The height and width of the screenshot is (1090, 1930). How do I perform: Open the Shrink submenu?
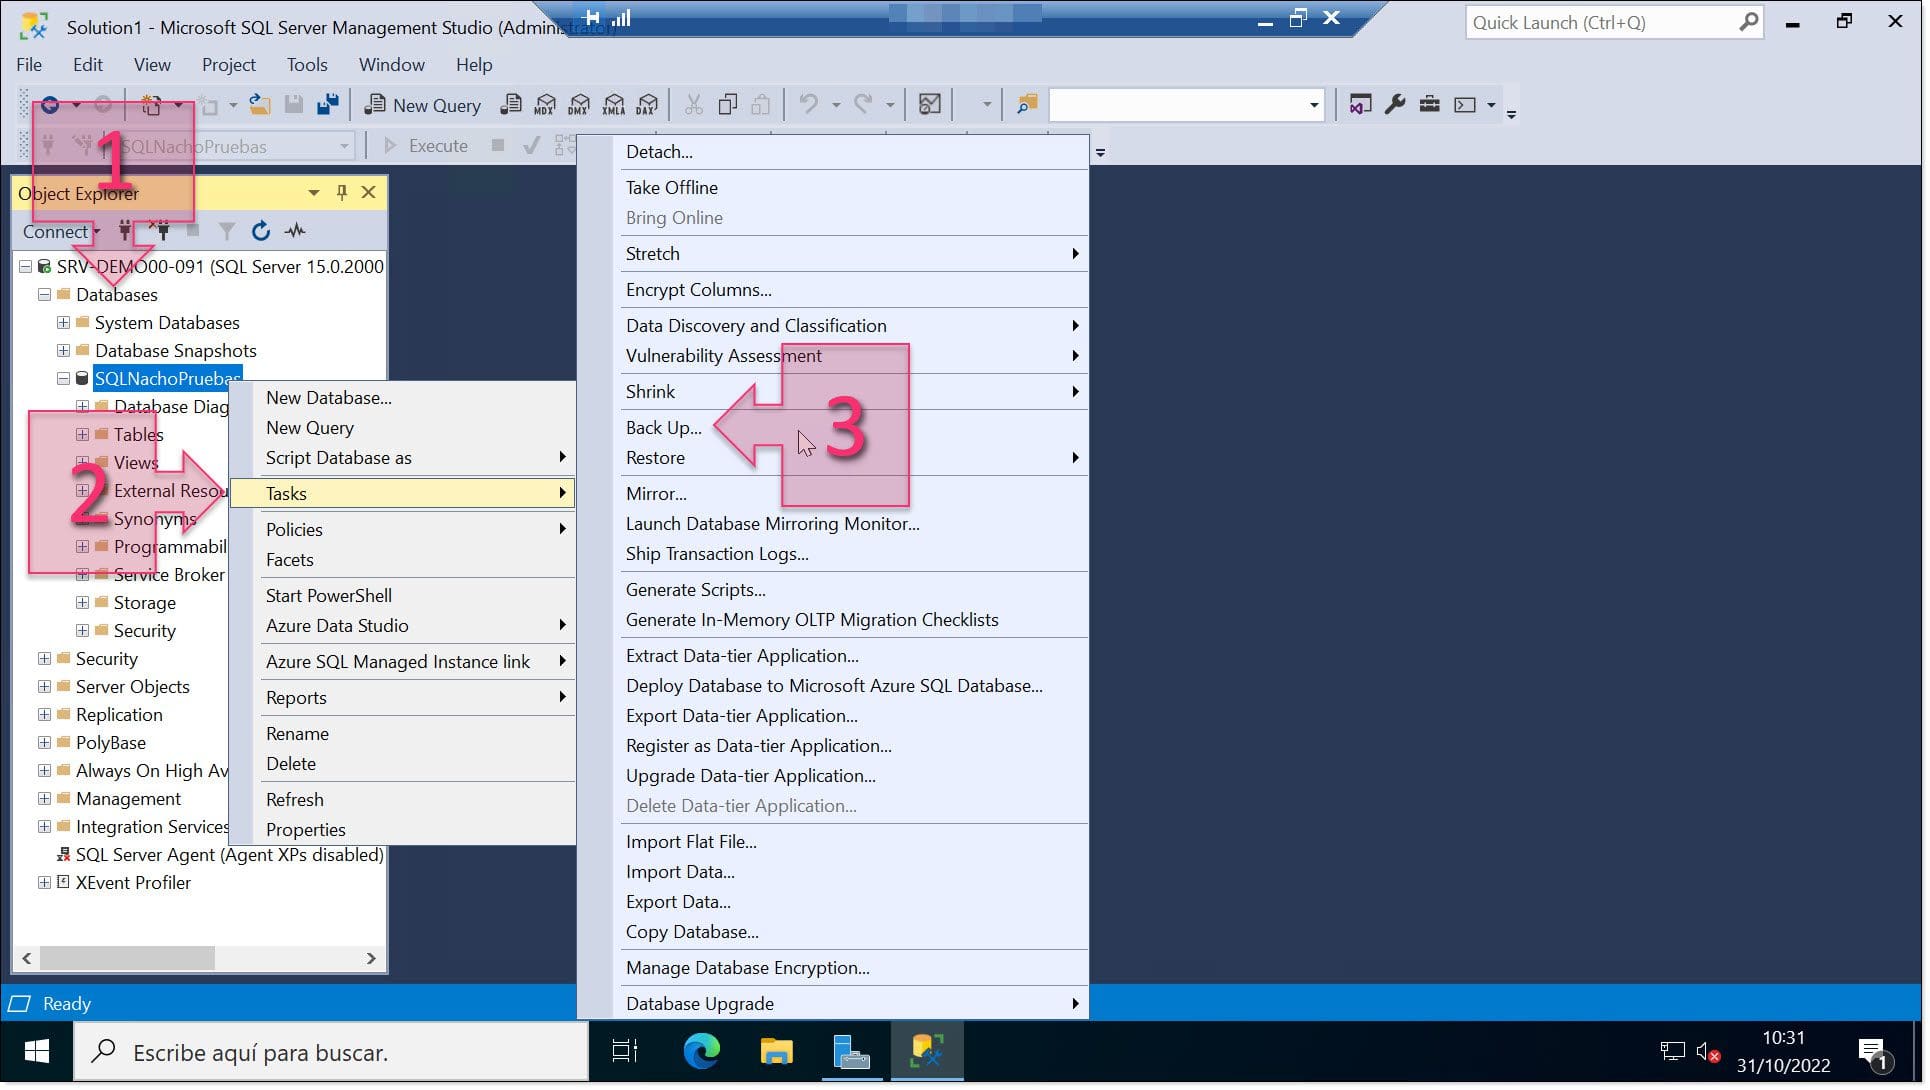click(x=852, y=392)
